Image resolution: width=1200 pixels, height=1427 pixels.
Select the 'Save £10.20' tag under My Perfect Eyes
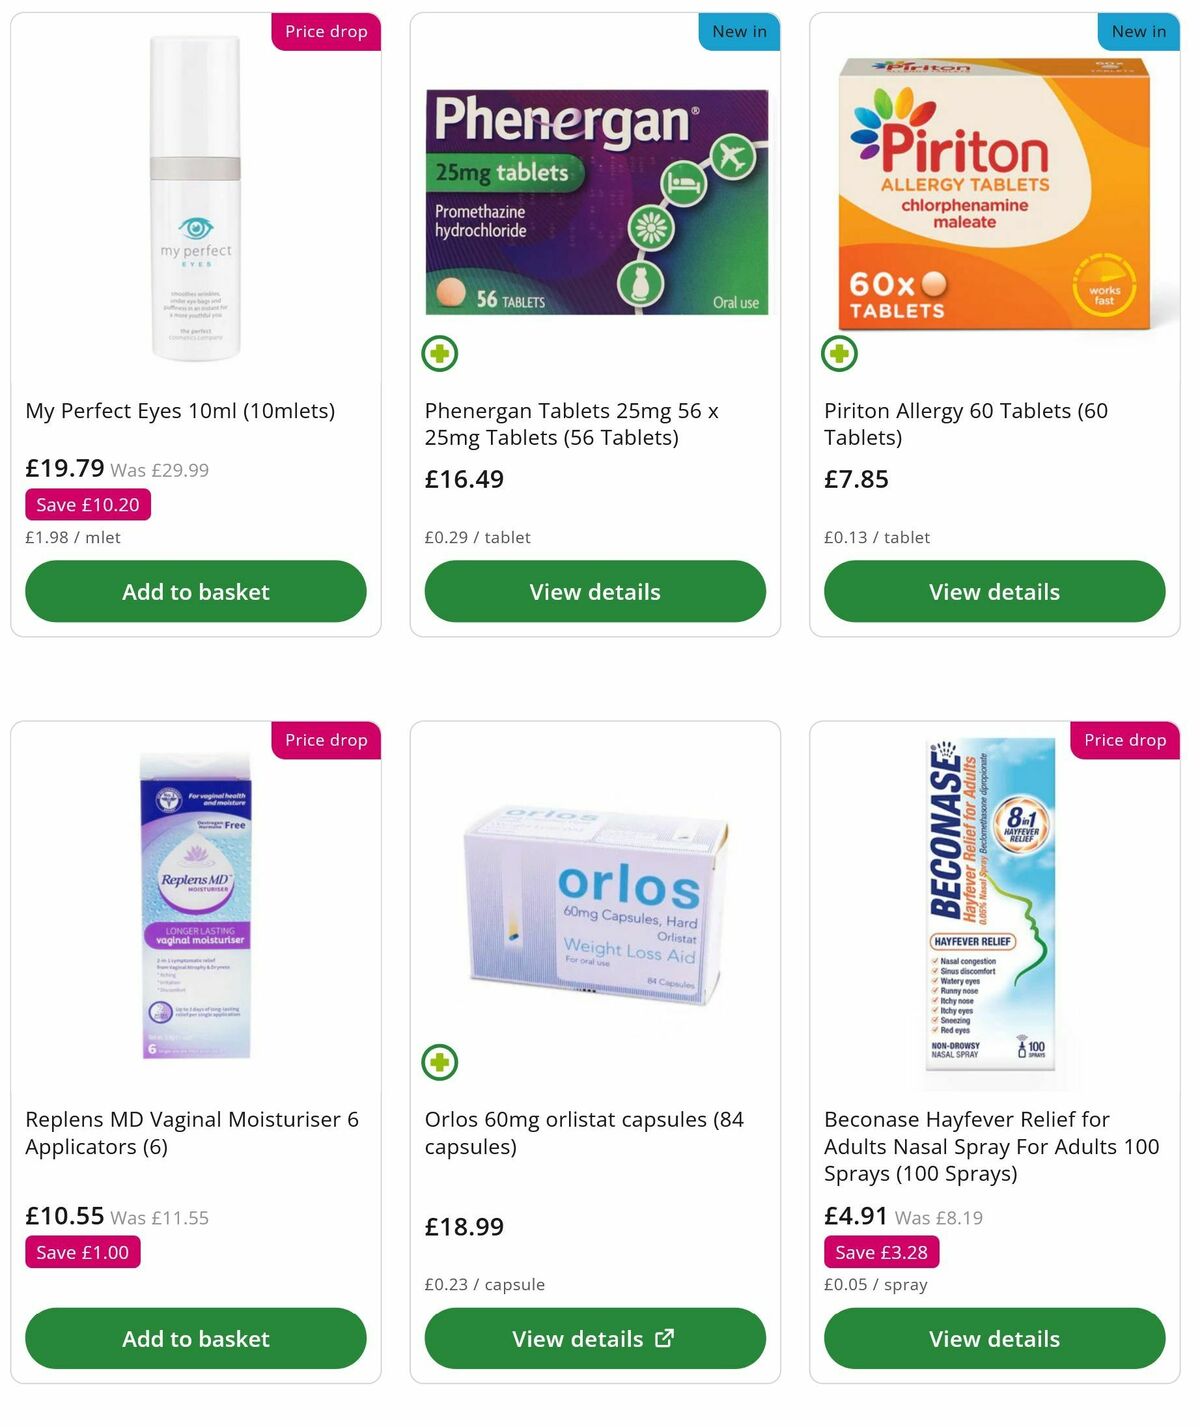click(x=86, y=504)
